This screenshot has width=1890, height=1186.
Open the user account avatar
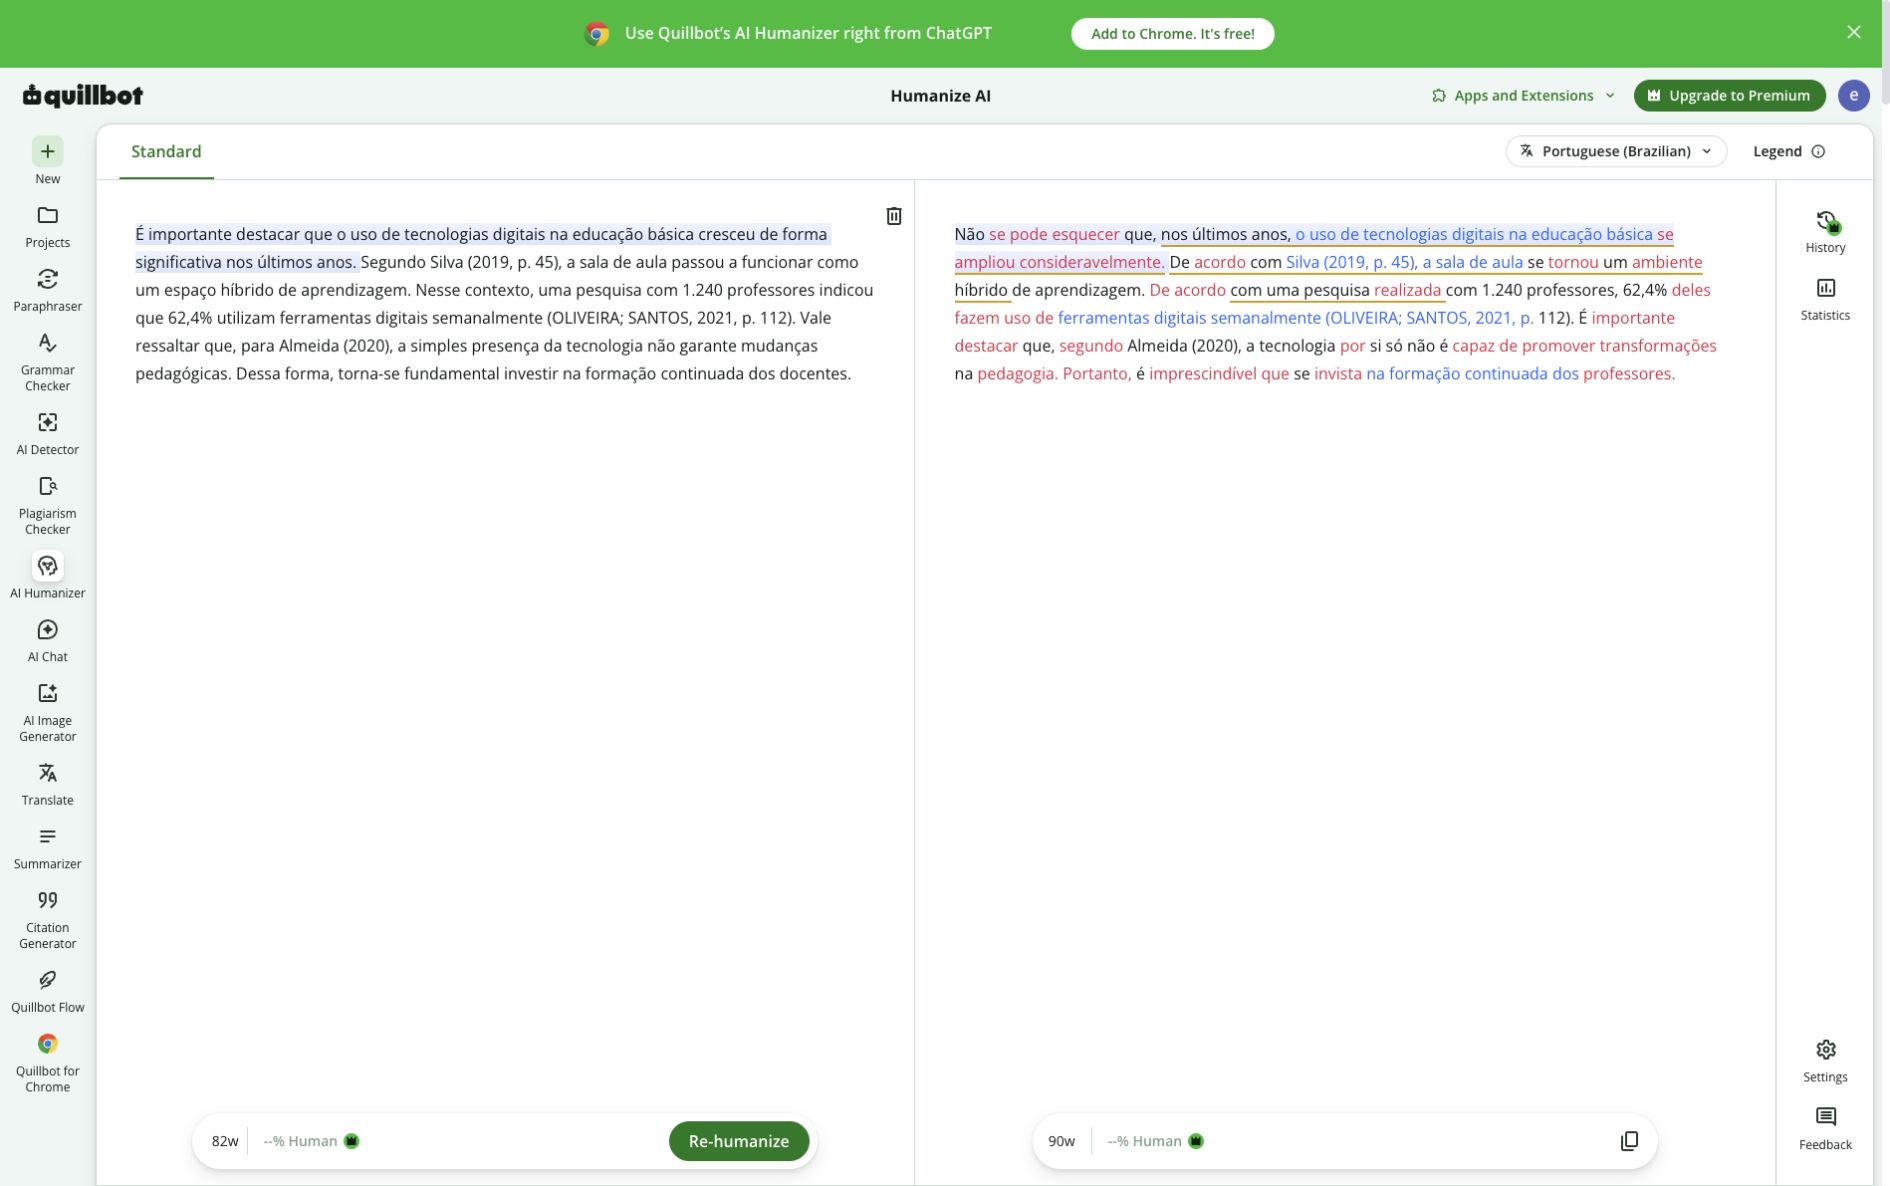click(x=1853, y=96)
